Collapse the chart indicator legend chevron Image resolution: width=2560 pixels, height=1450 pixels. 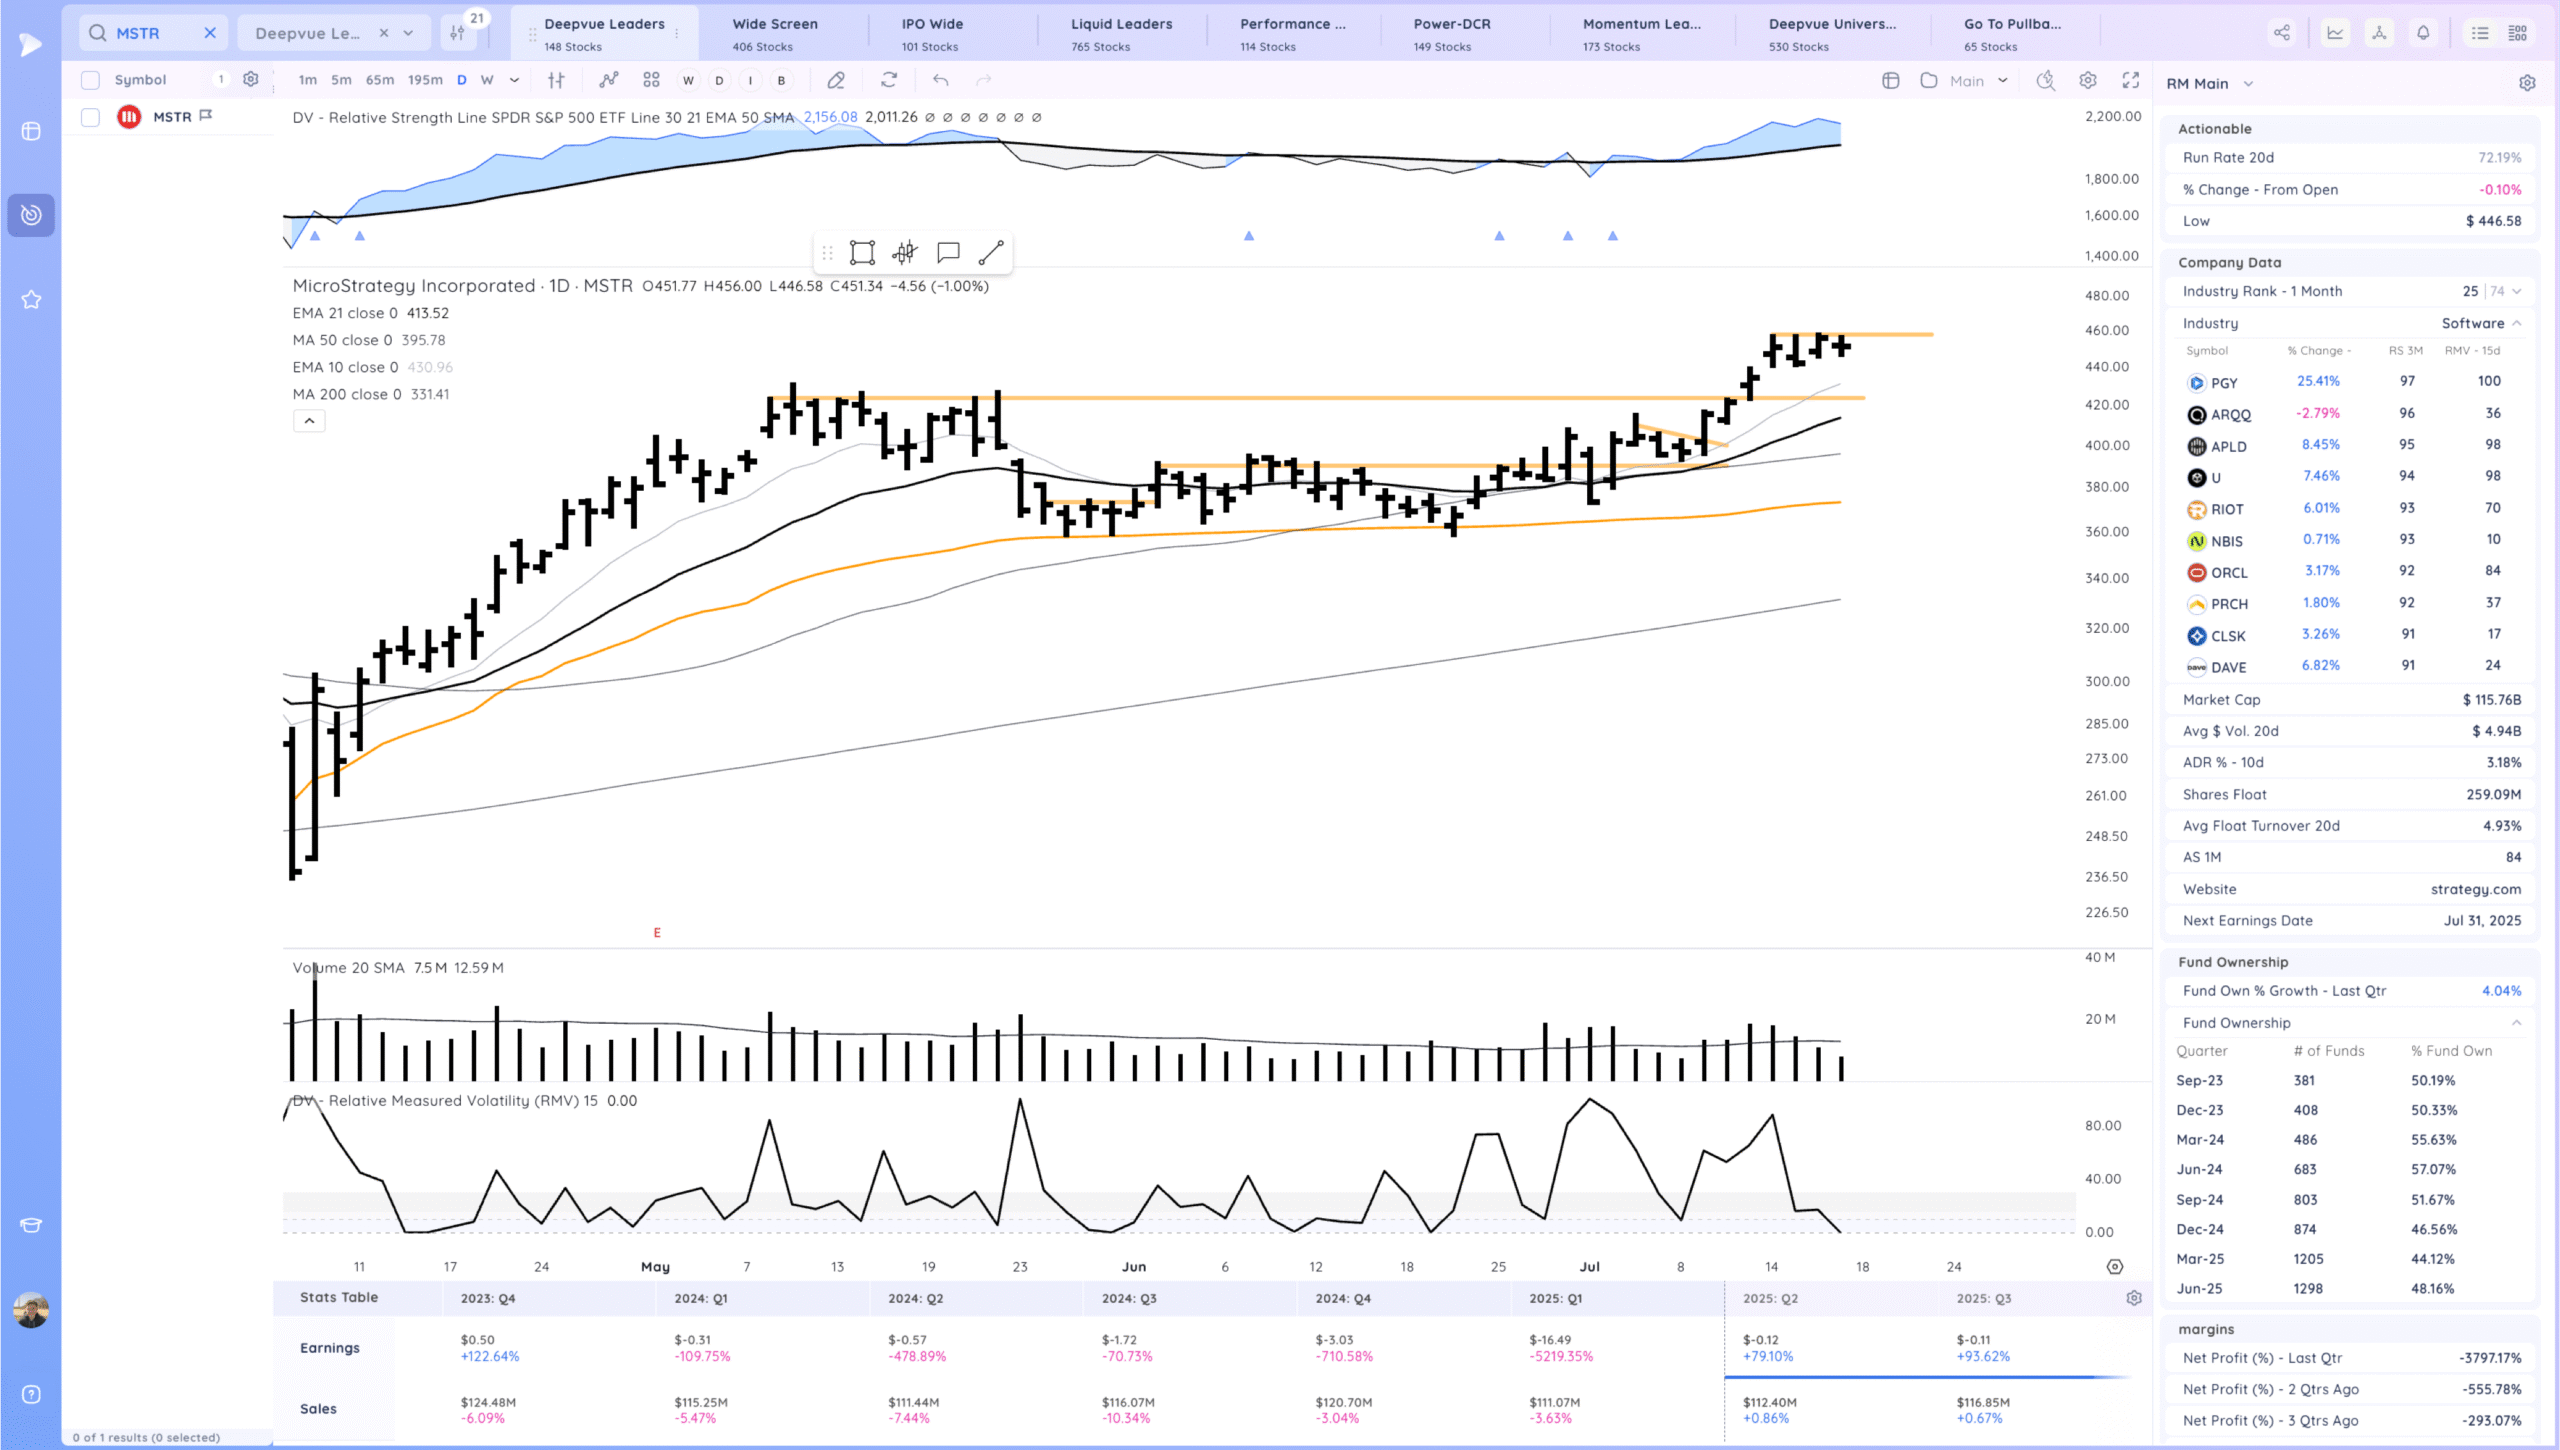pos(309,421)
